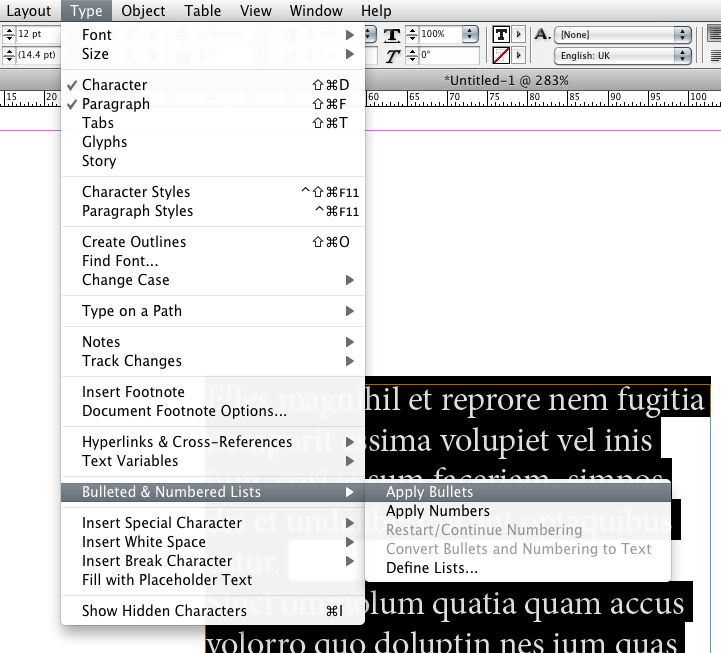
Task: Choose Fill with Placeholder Text
Action: [213, 580]
